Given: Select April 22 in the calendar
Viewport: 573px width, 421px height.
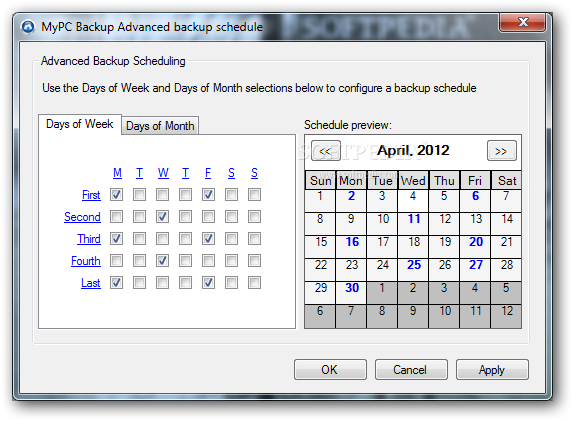Looking at the screenshot, I should coord(320,270).
